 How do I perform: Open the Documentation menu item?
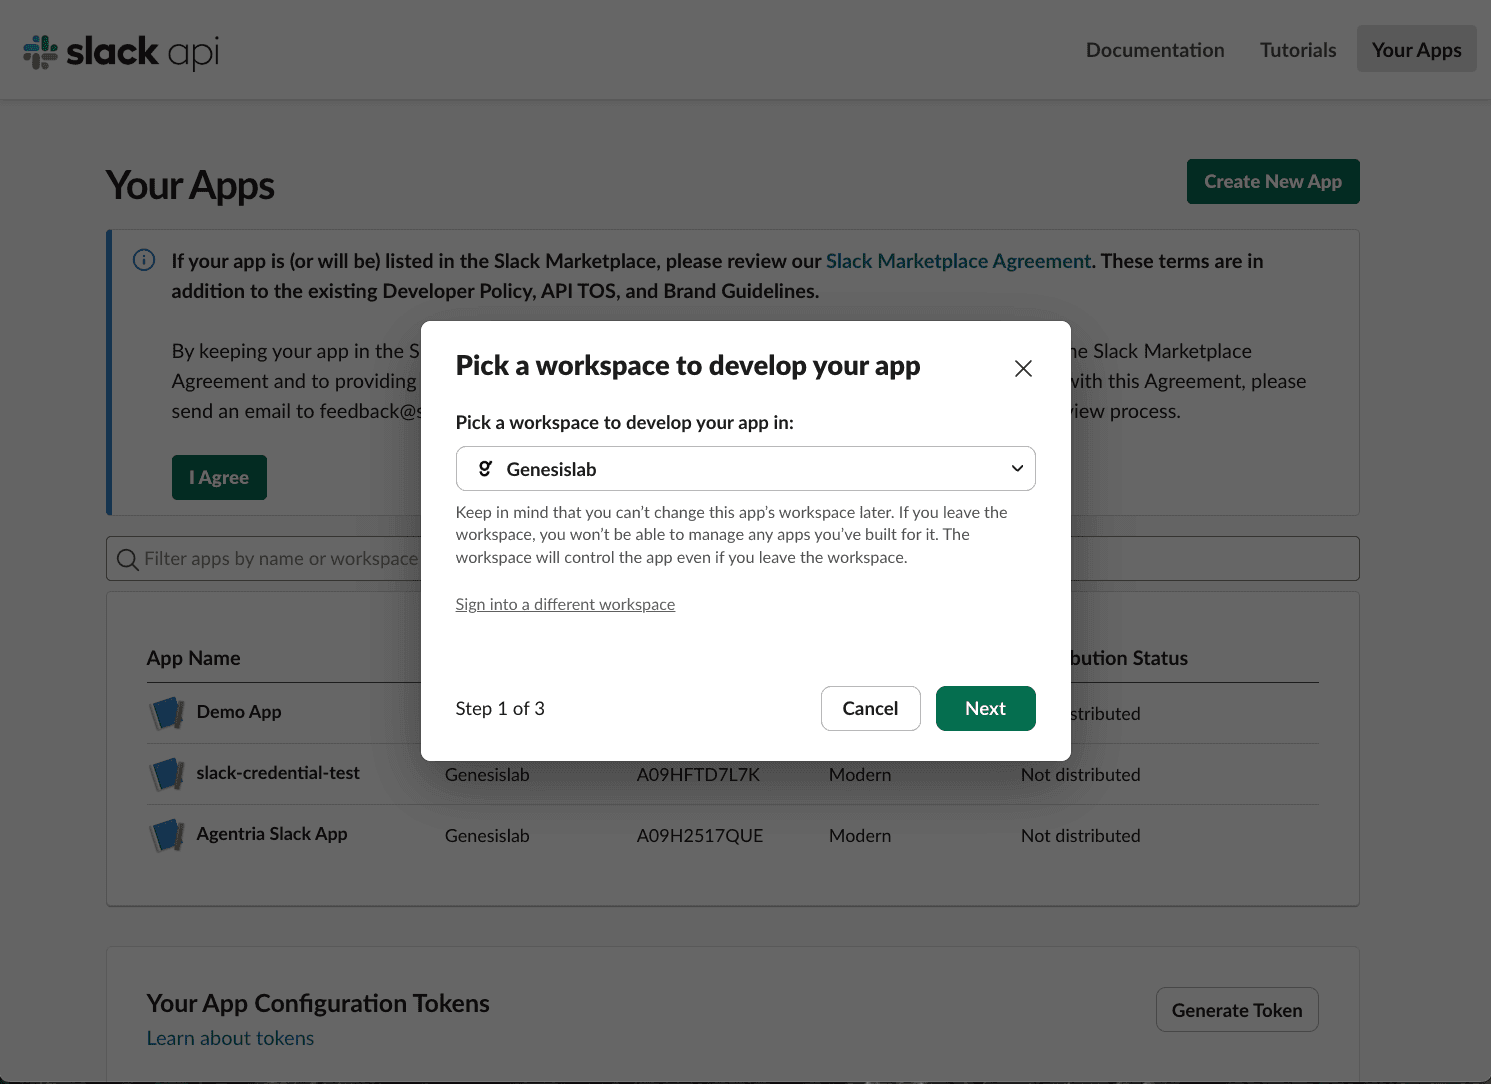coord(1155,50)
